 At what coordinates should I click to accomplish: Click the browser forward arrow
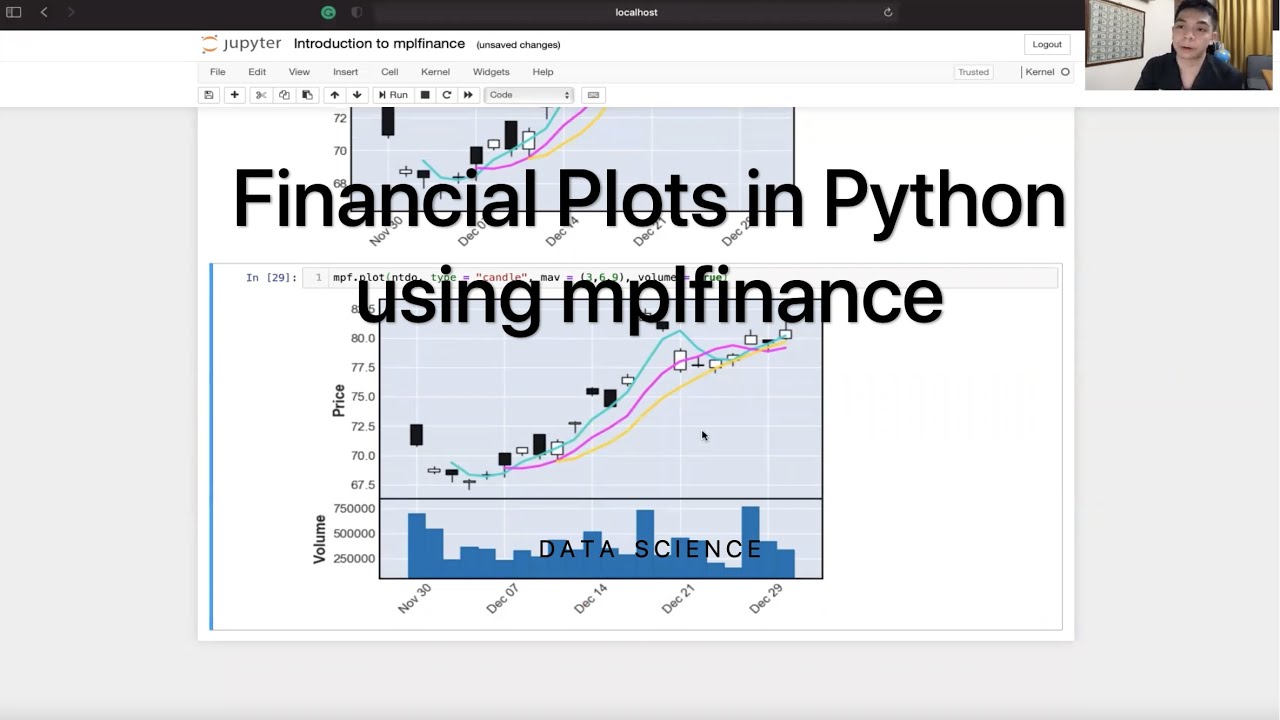point(71,12)
